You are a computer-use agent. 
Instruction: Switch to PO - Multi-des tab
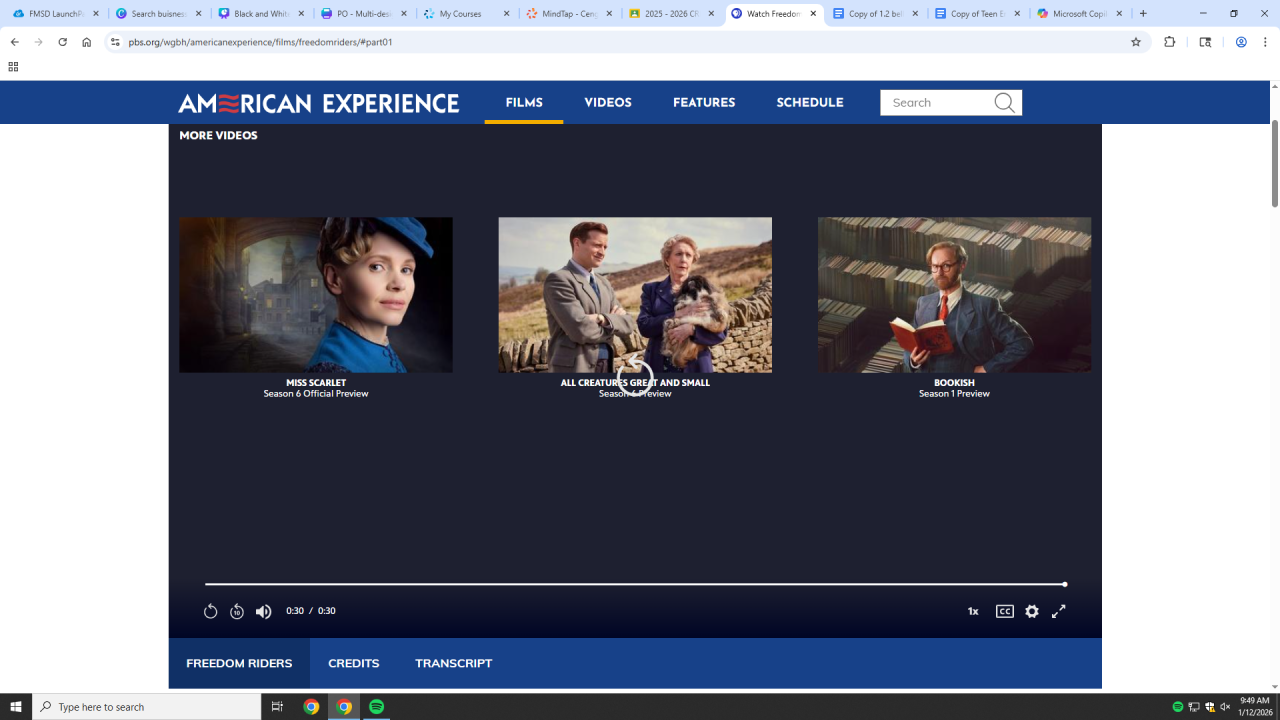coord(363,14)
